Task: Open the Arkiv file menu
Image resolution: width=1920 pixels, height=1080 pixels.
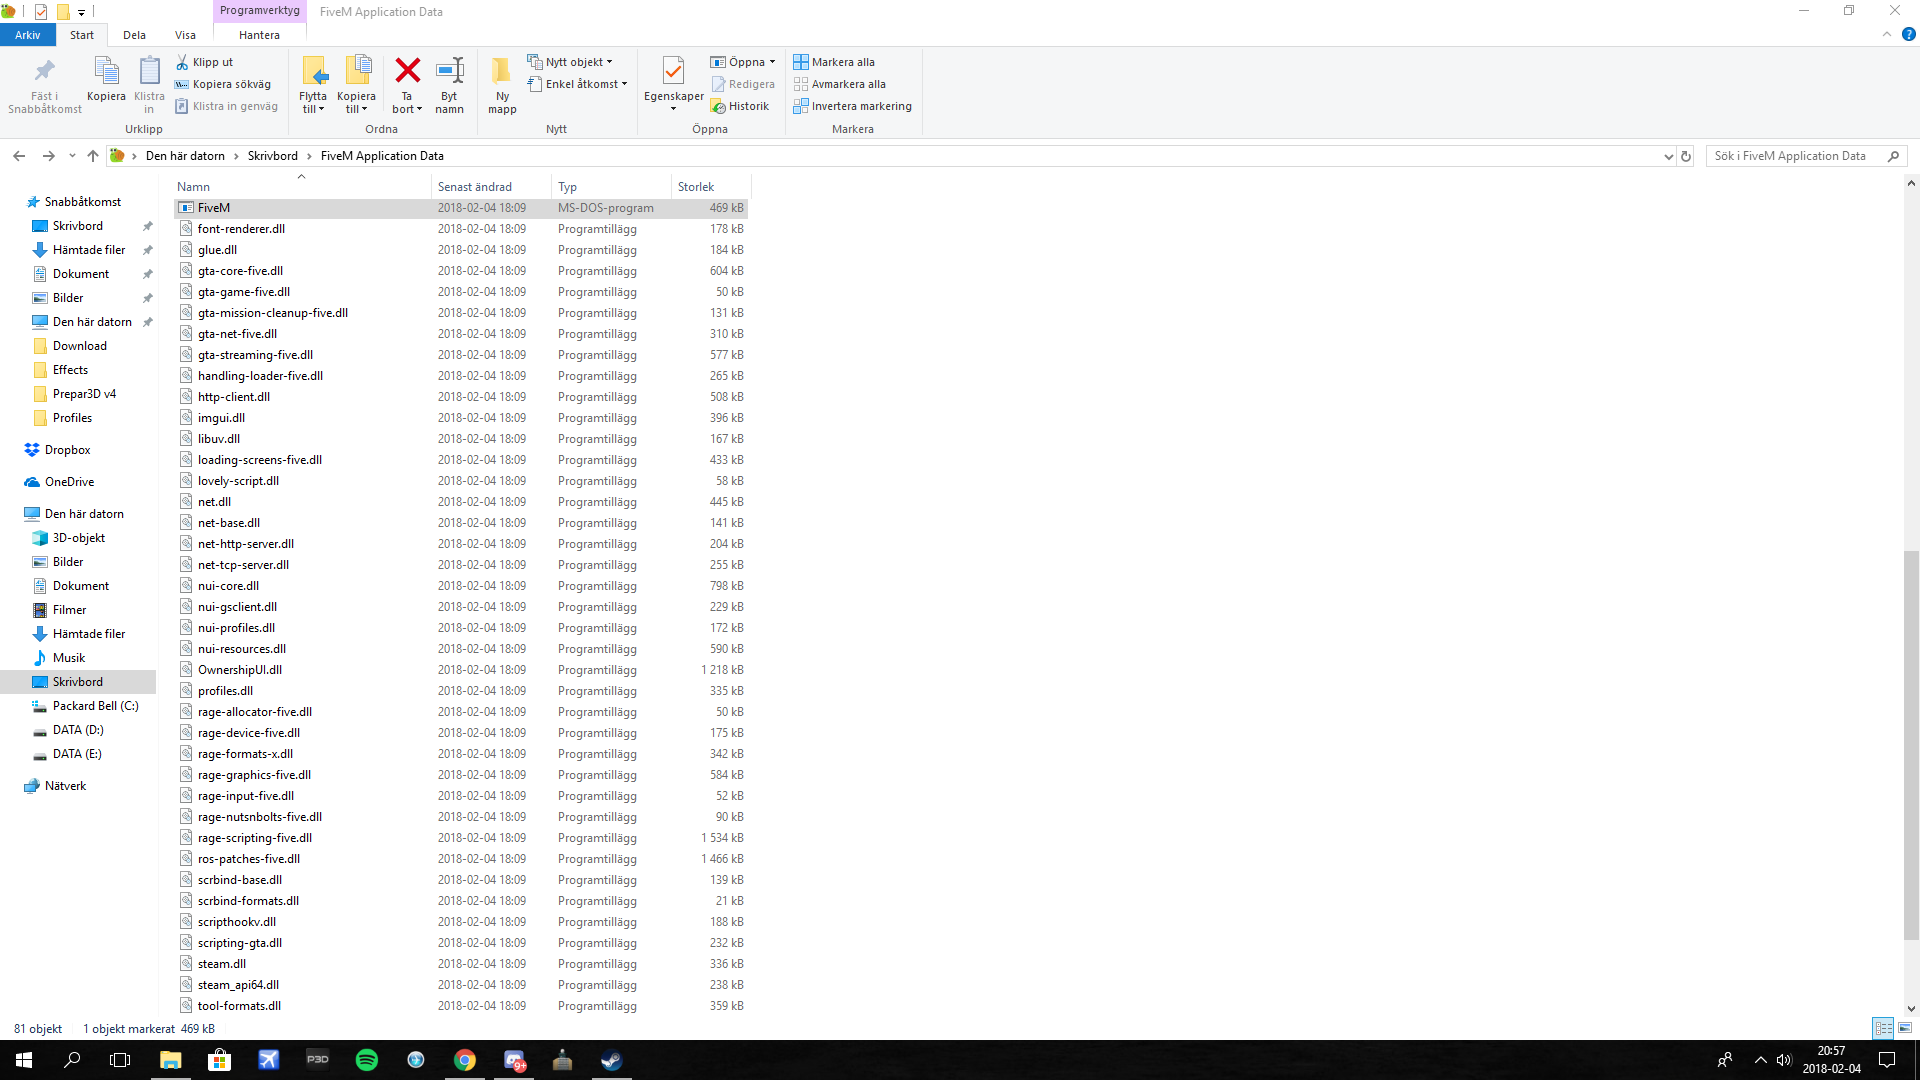Action: pos(27,35)
